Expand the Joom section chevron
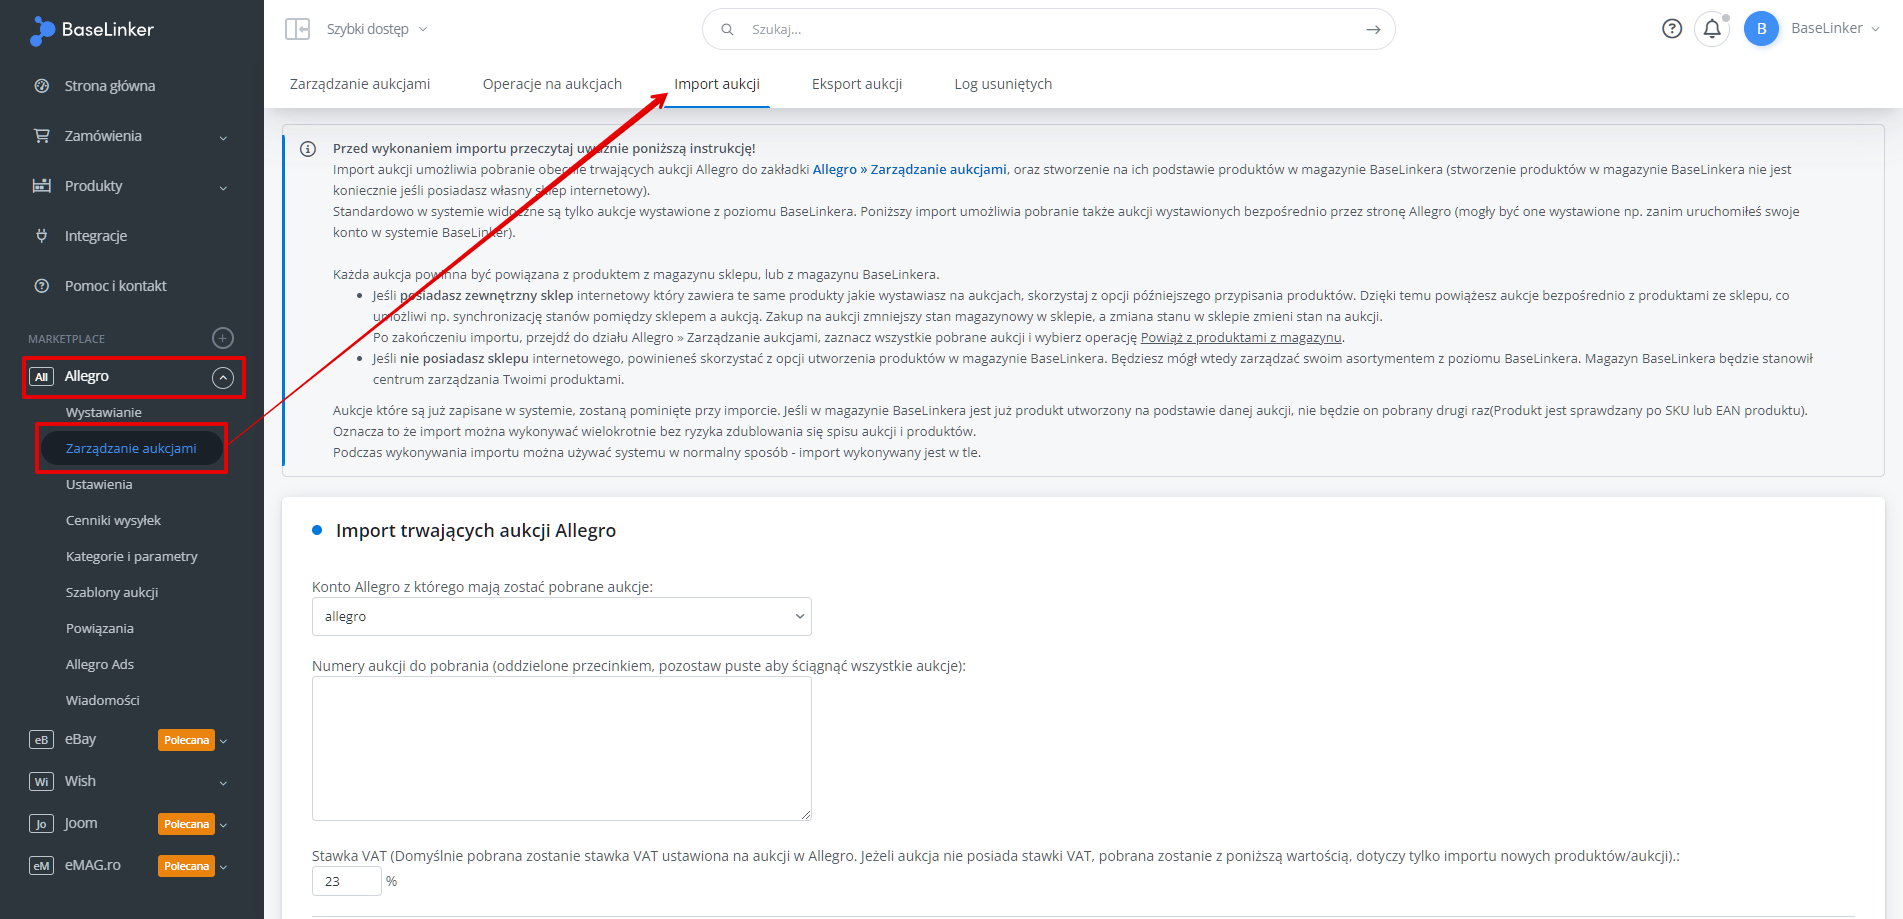The height and width of the screenshot is (919, 1903). click(223, 825)
